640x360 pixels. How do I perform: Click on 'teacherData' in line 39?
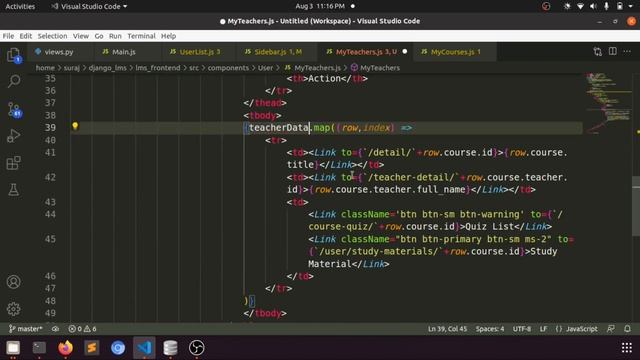click(x=279, y=128)
